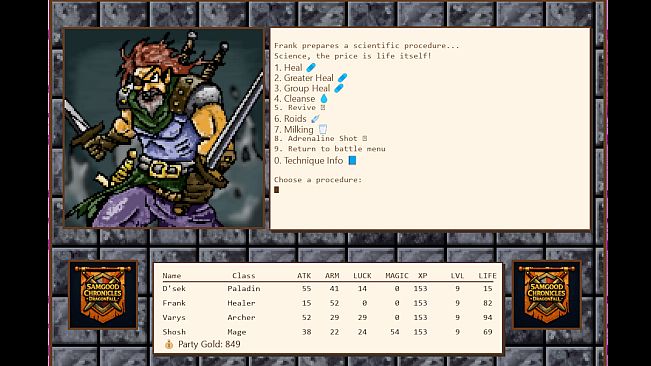Click the pill icon beside Group Heal
The image size is (651, 366).
pos(339,88)
